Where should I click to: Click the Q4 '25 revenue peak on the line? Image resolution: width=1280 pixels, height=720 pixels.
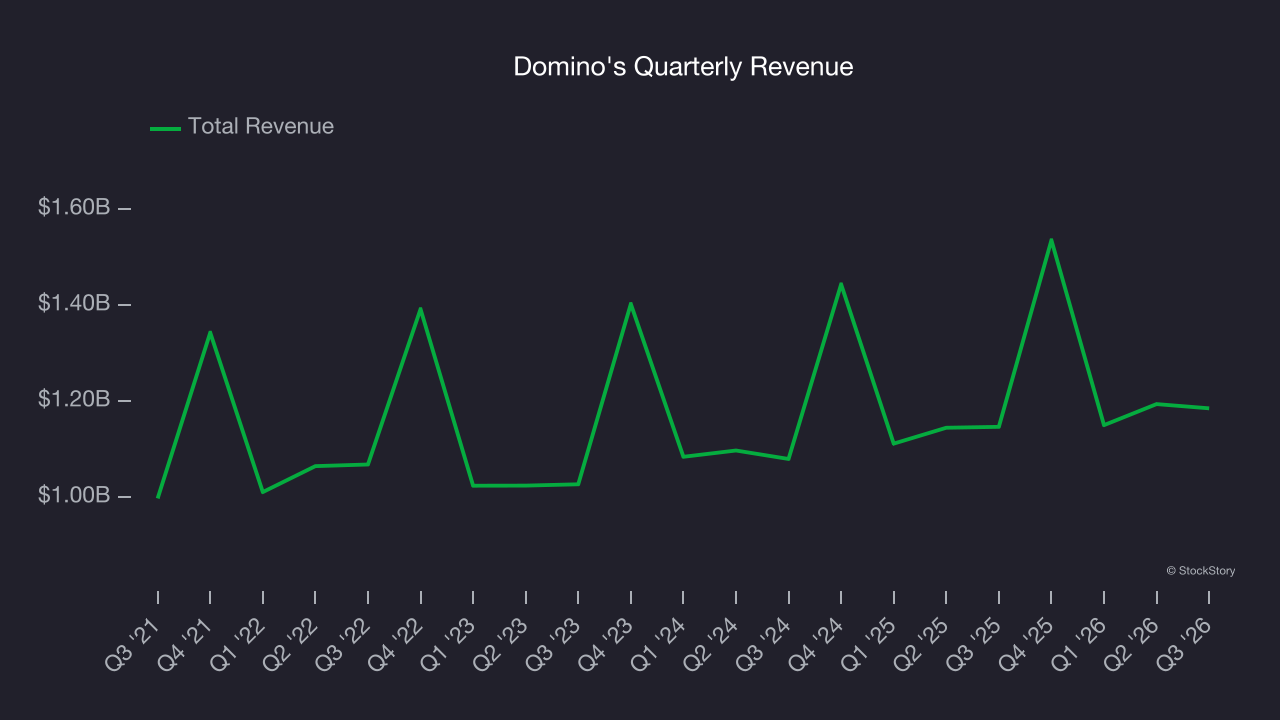click(1051, 240)
